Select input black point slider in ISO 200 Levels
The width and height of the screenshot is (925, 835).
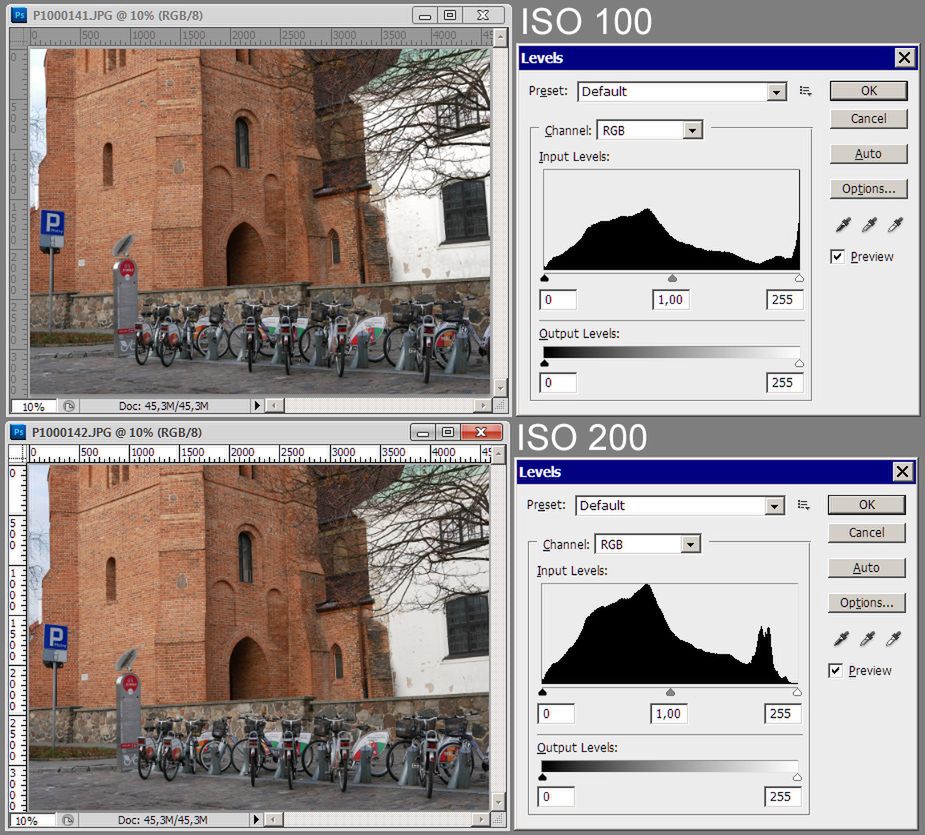543,692
